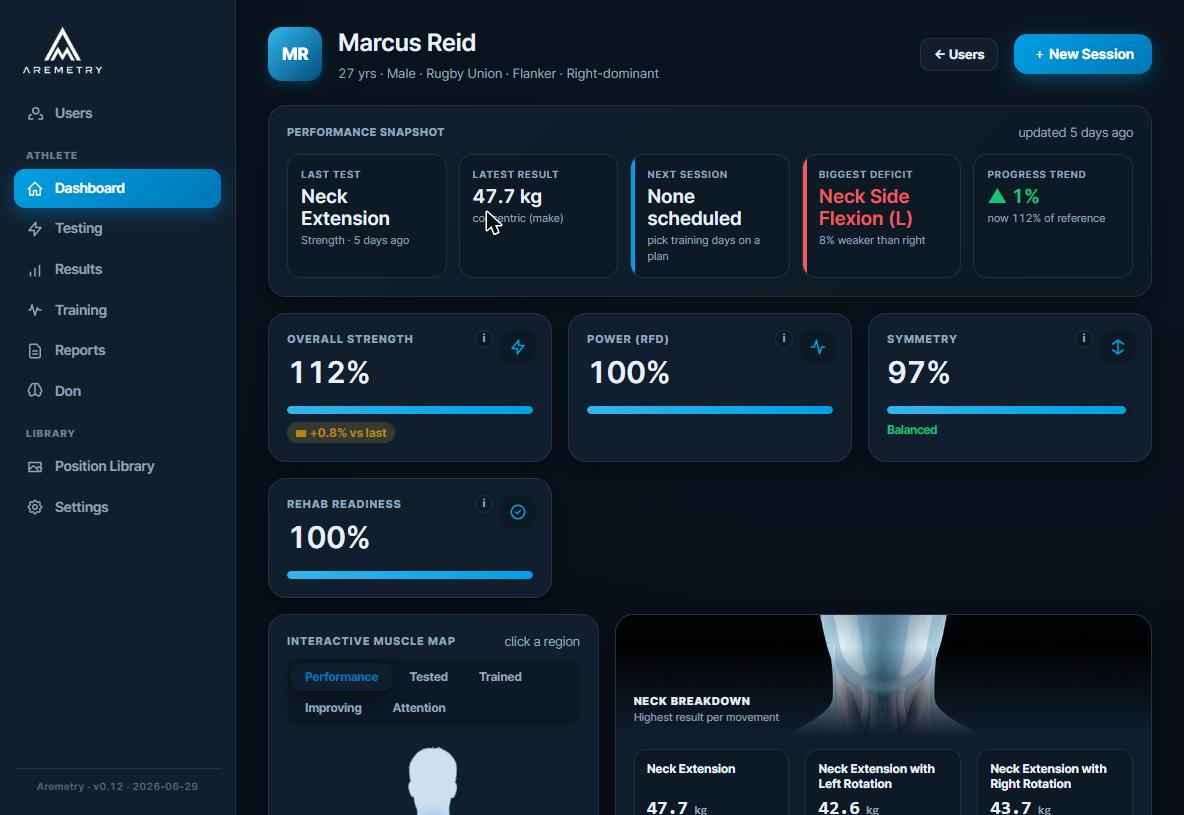The height and width of the screenshot is (815, 1194).
Task: Click the Reports document icon
Action: point(35,350)
